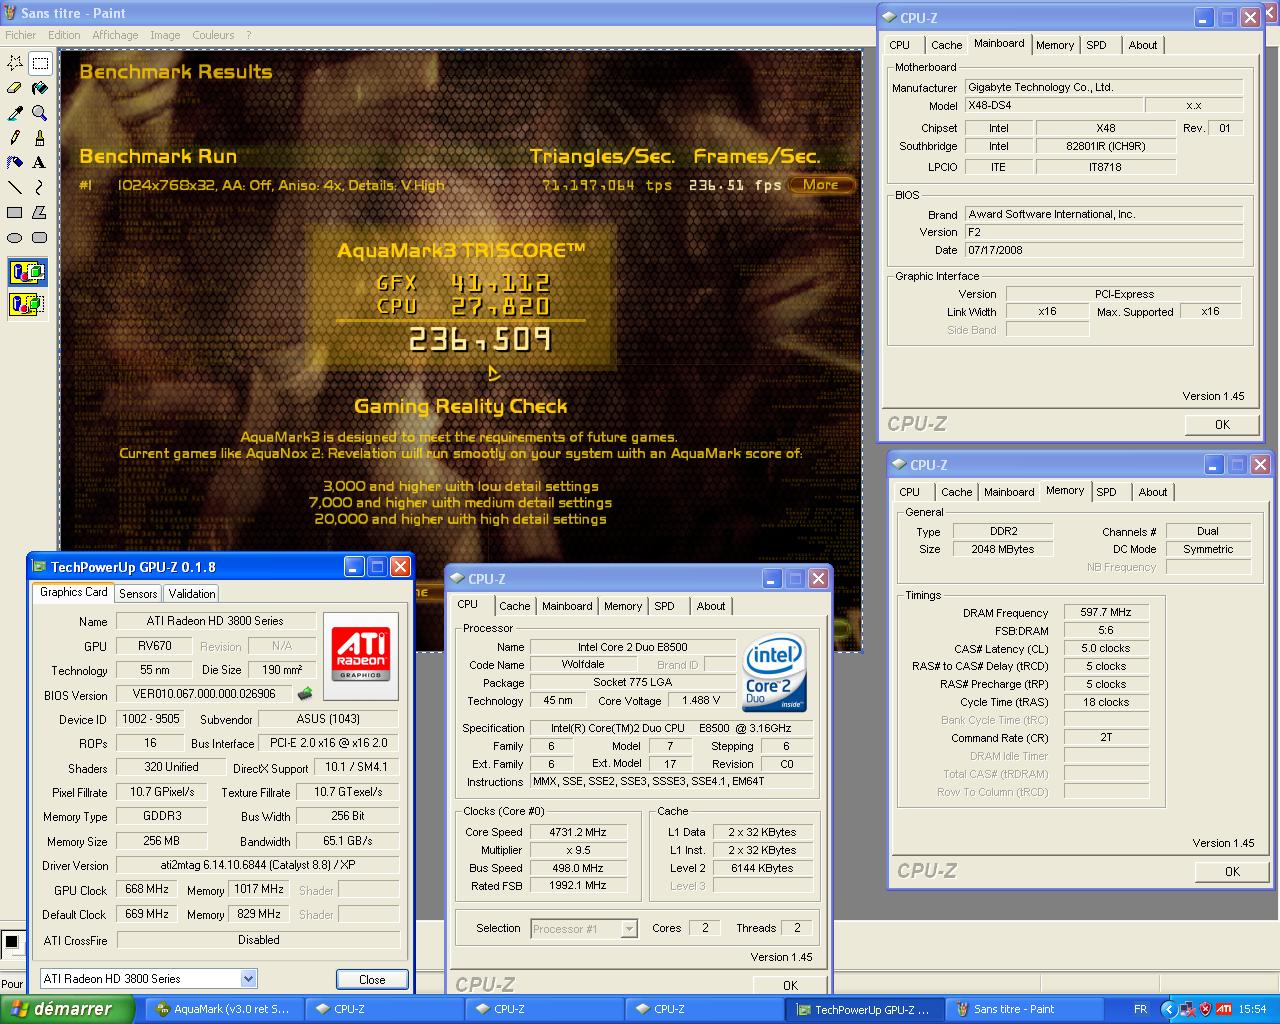Click the BIOS save chip icon in GPU-Z
Screen dimensions: 1280x1024
[305, 694]
